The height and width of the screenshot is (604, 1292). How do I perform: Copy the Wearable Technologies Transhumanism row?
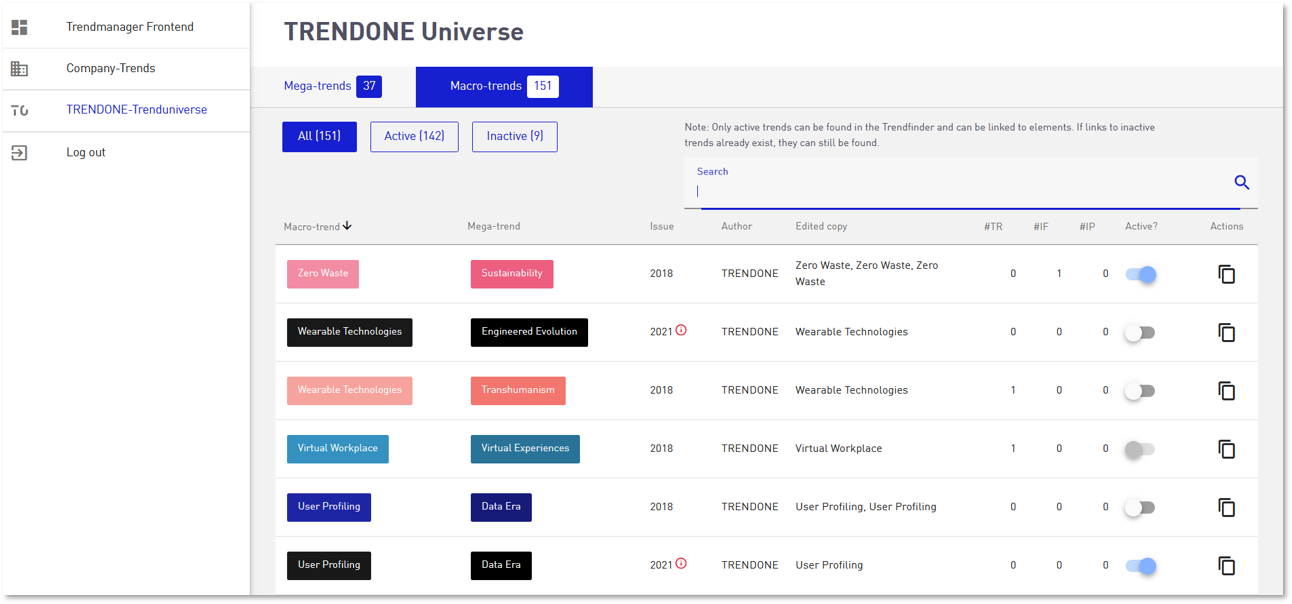point(1227,391)
